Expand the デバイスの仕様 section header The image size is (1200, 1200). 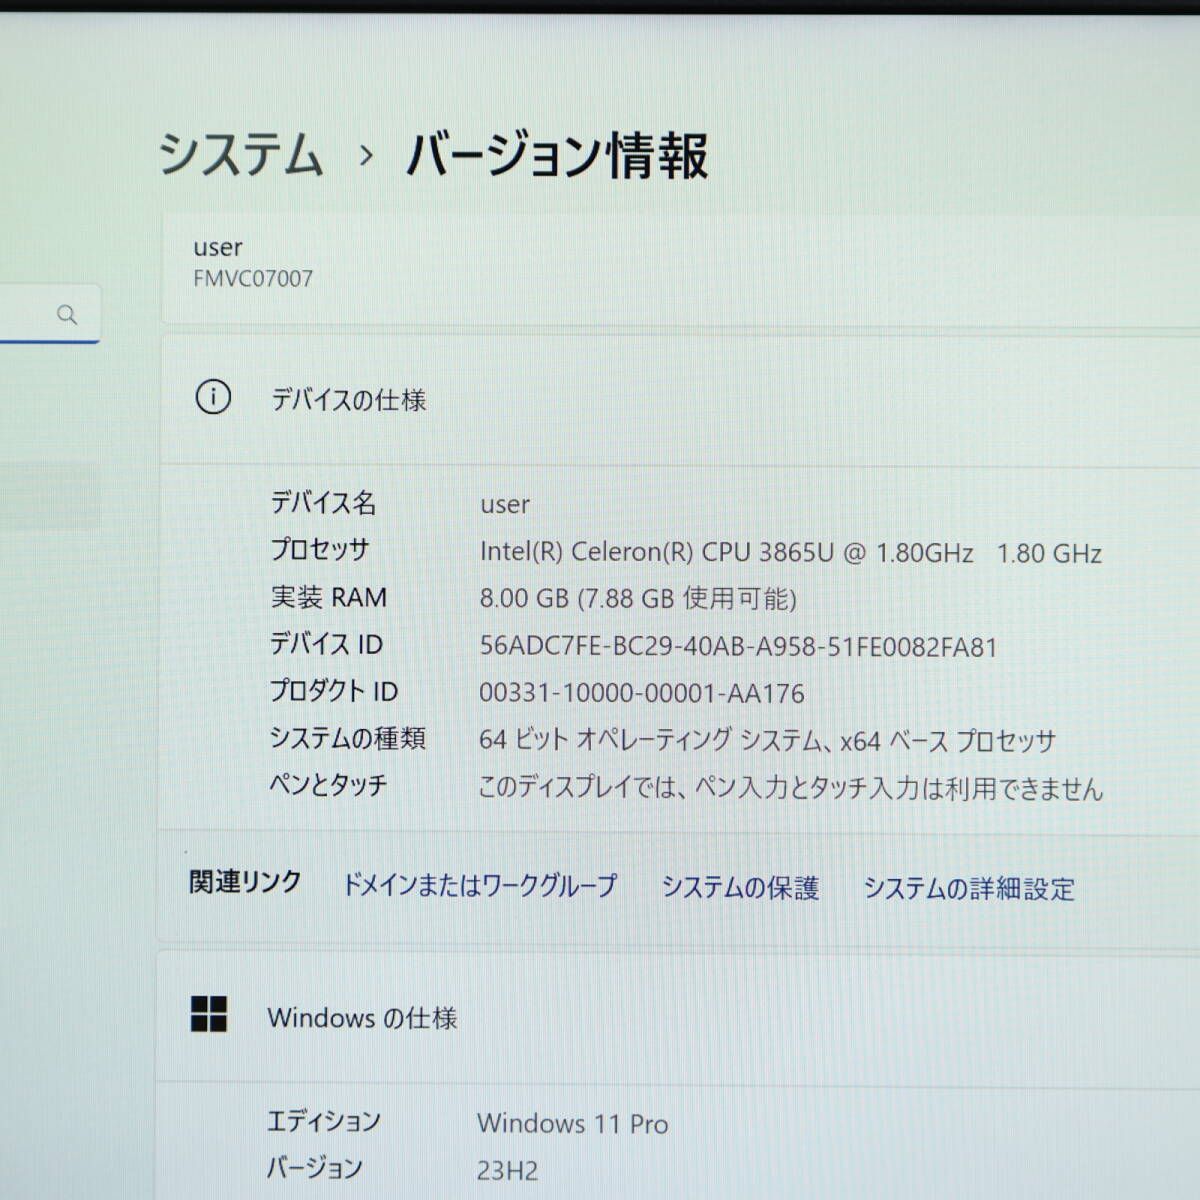(x=680, y=399)
